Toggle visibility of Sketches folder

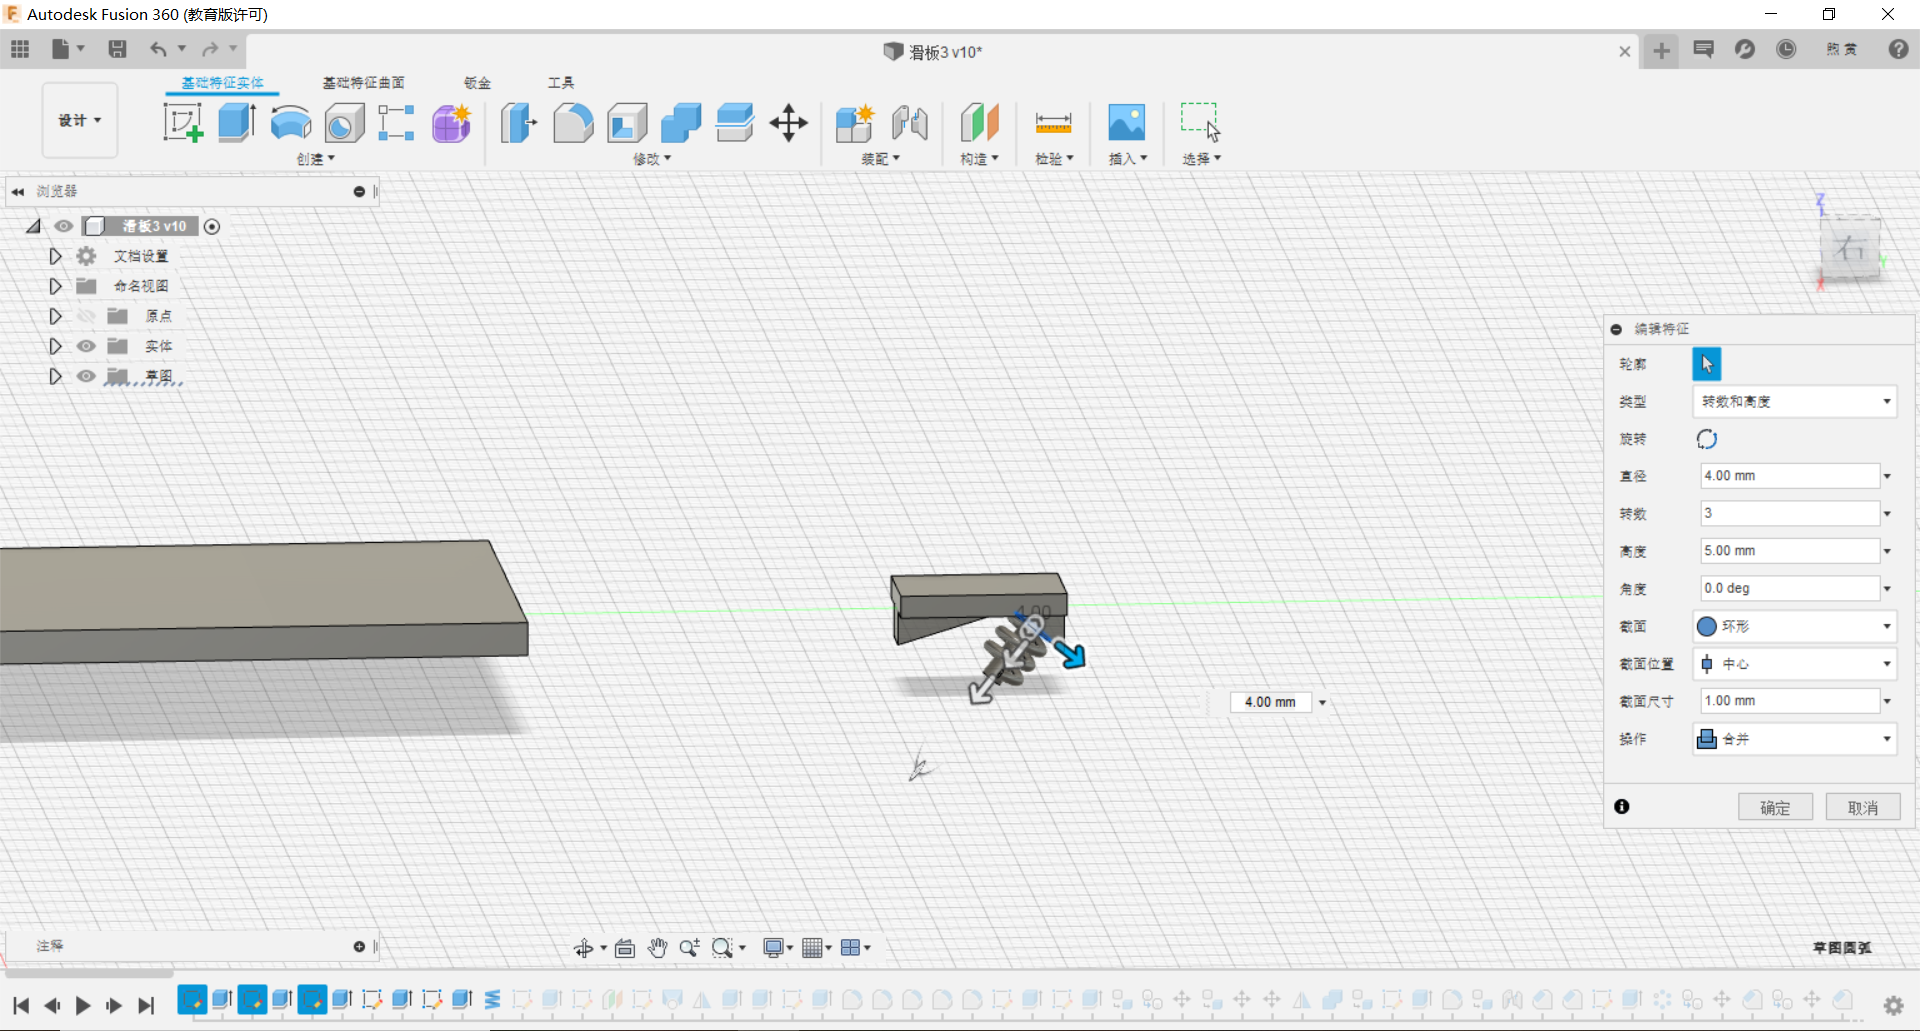(x=87, y=376)
